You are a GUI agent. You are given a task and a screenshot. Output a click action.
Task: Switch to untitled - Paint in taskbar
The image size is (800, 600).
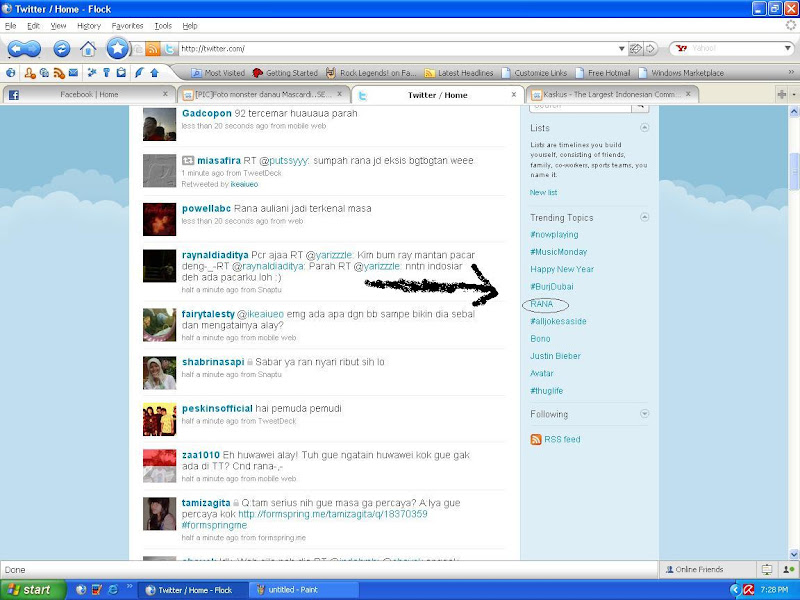(303, 590)
